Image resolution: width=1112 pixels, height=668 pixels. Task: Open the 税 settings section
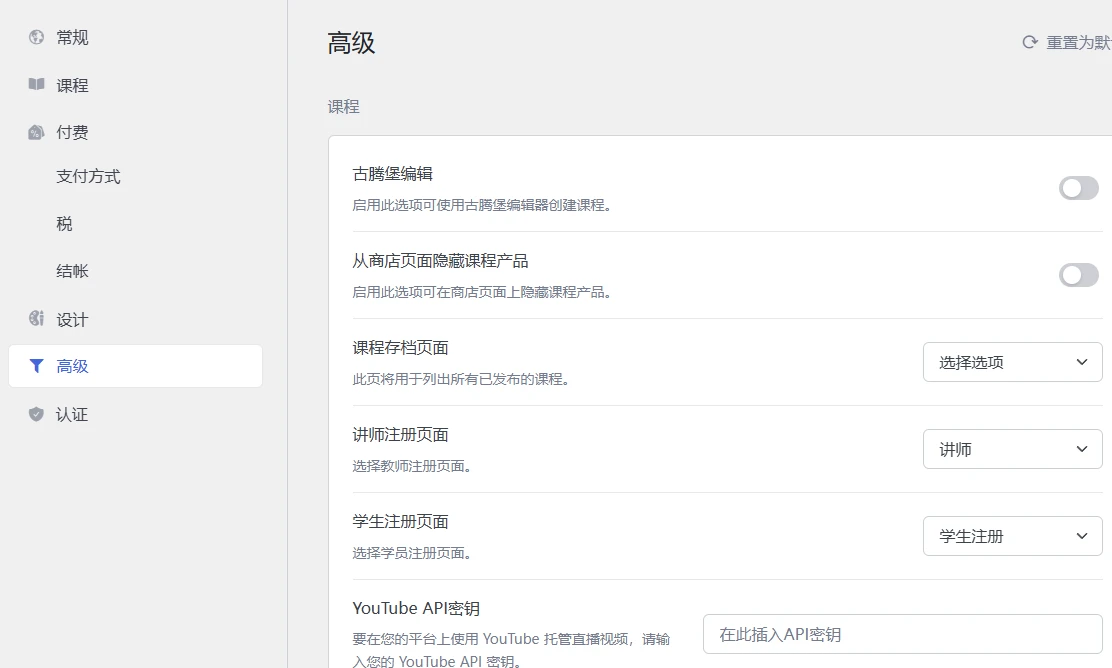pyautogui.click(x=63, y=223)
